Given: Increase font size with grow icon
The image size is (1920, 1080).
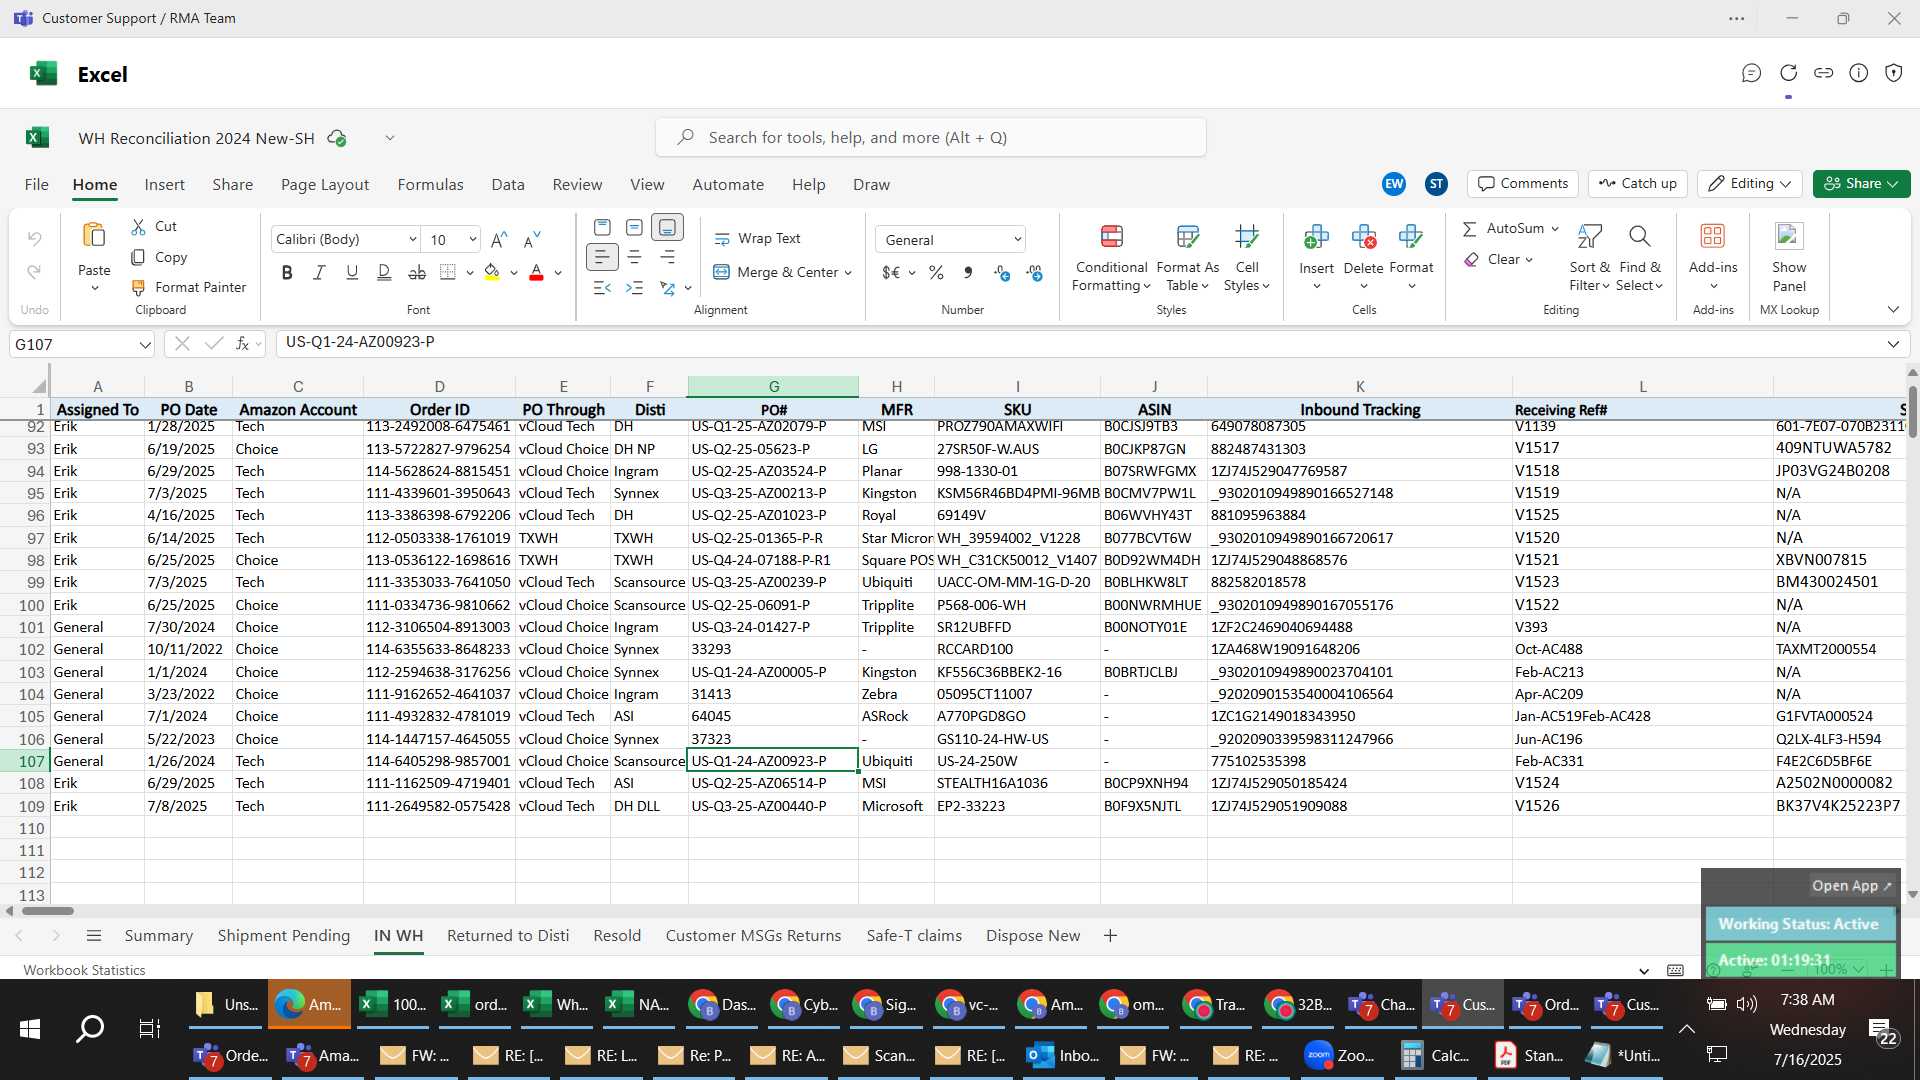Looking at the screenshot, I should (499, 239).
